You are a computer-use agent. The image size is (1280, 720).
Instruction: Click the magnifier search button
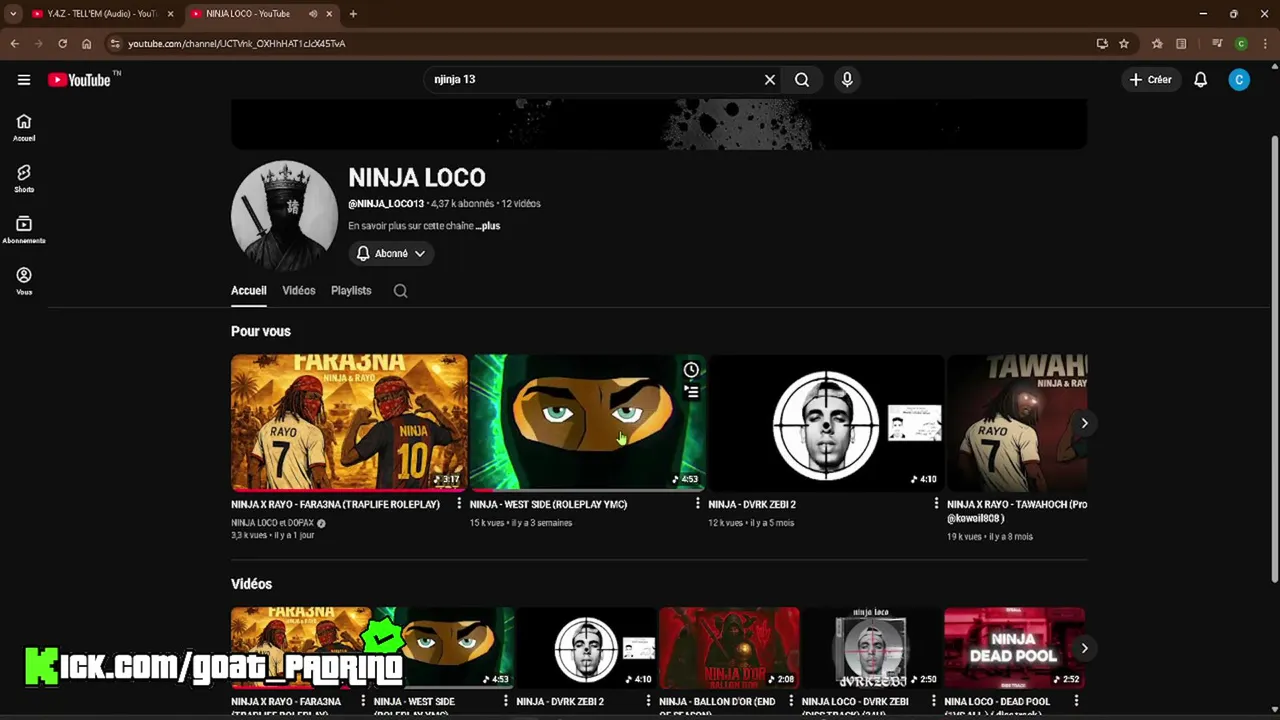click(802, 79)
